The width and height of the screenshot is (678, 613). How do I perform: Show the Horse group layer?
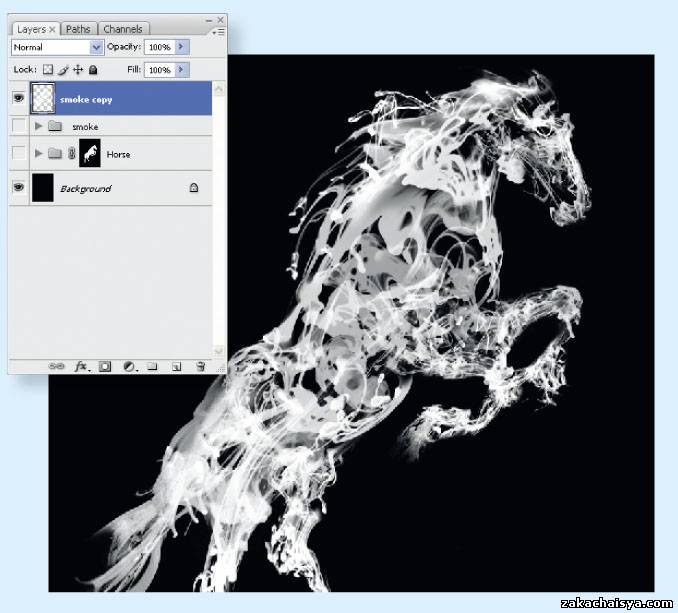pos(19,153)
